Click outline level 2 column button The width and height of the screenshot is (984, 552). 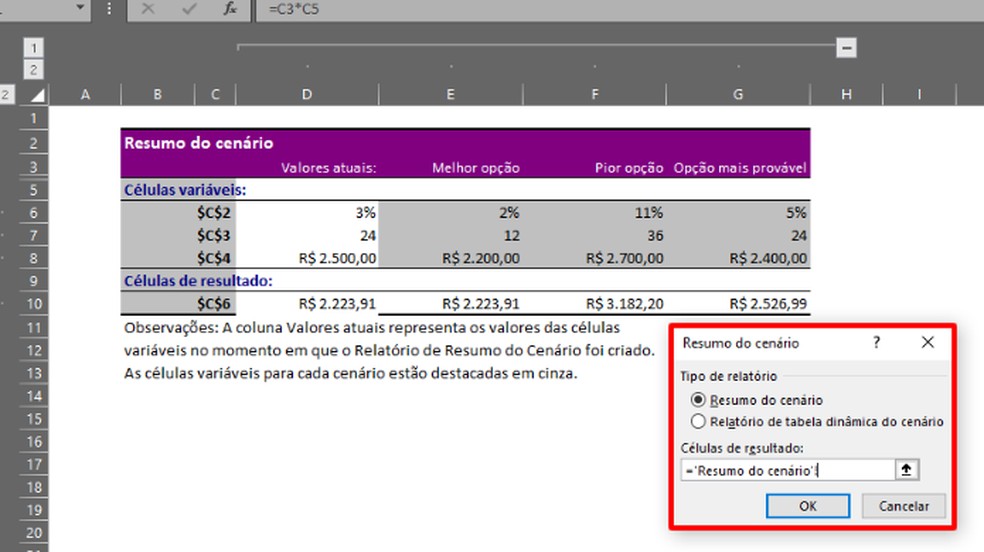click(33, 70)
